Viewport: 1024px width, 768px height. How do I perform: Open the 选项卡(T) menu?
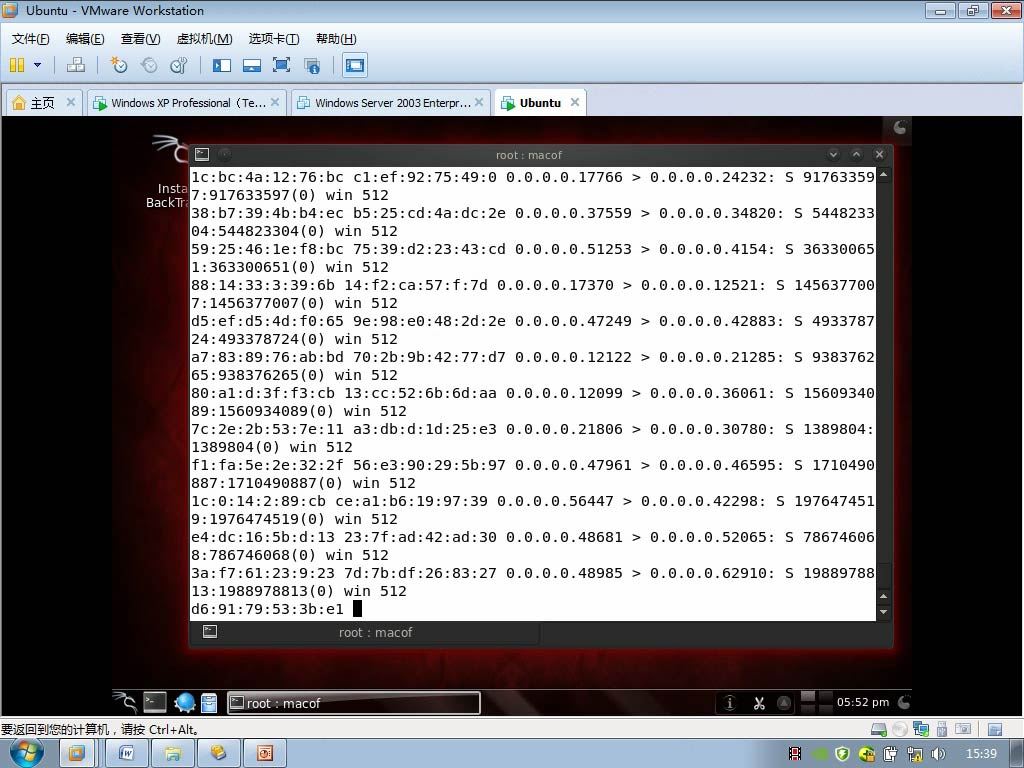coord(274,39)
